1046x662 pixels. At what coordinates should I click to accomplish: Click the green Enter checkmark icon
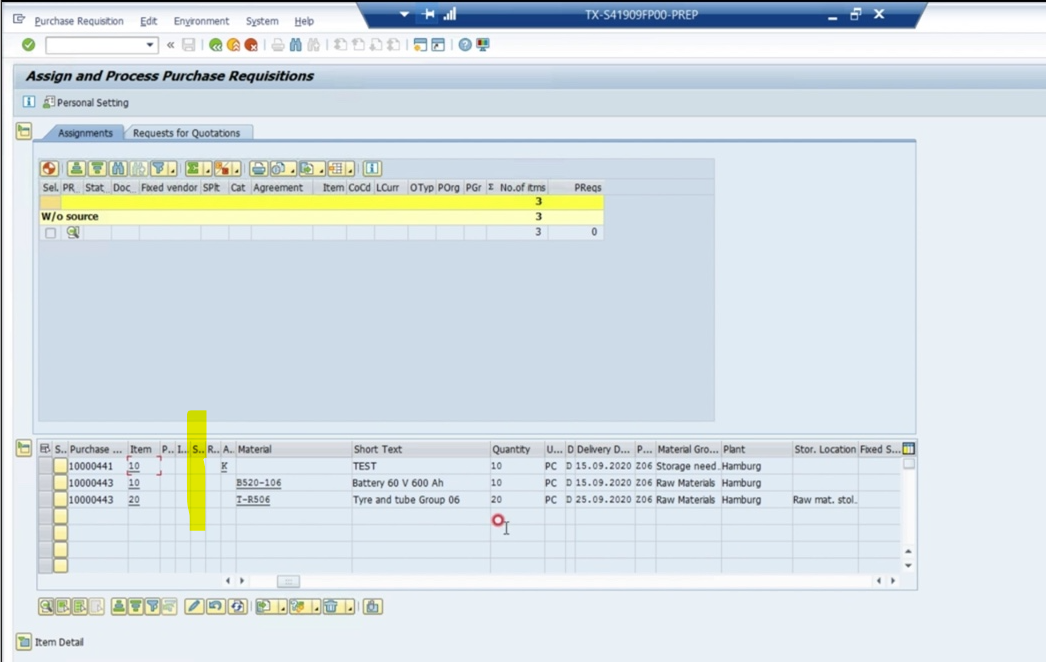28,45
